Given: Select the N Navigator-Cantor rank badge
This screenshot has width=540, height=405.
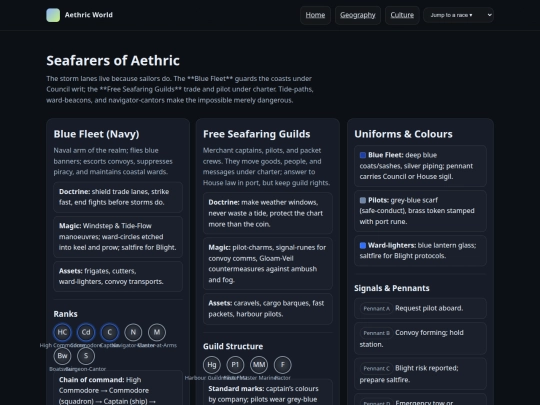Looking at the screenshot, I should (133, 332).
